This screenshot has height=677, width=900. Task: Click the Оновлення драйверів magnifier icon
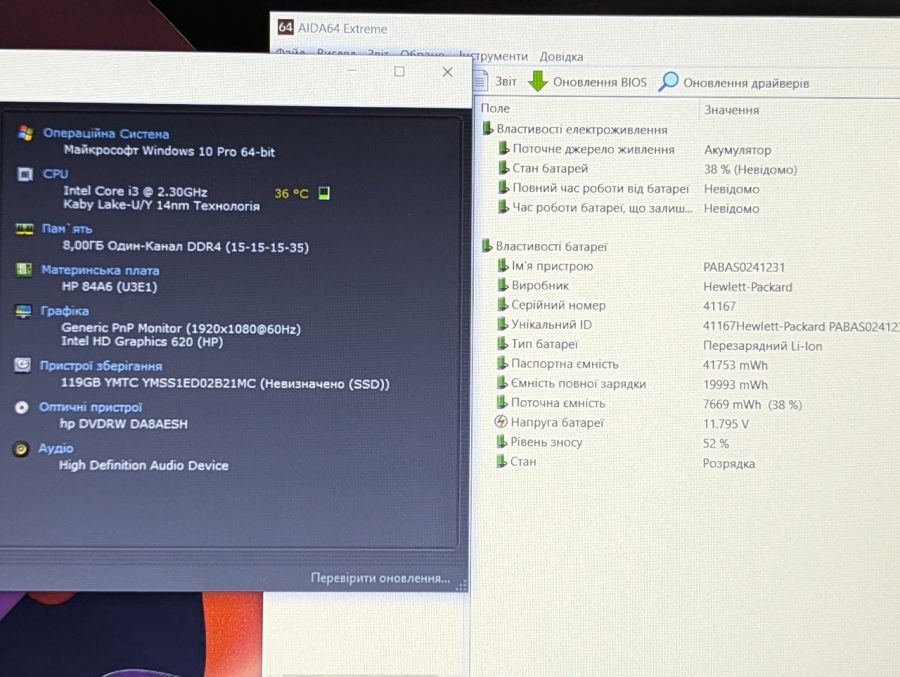(668, 82)
